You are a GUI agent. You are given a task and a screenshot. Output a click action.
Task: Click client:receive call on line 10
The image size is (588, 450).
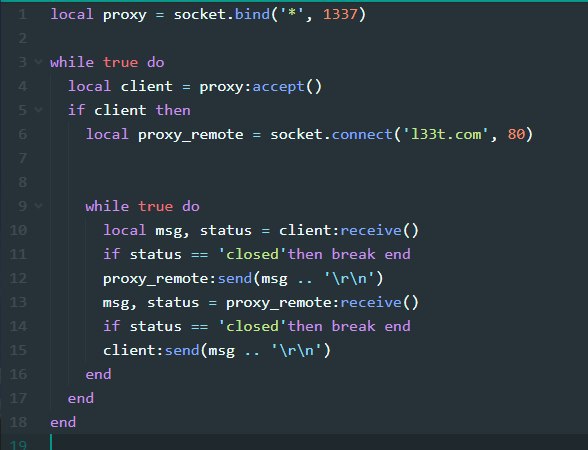[349, 230]
